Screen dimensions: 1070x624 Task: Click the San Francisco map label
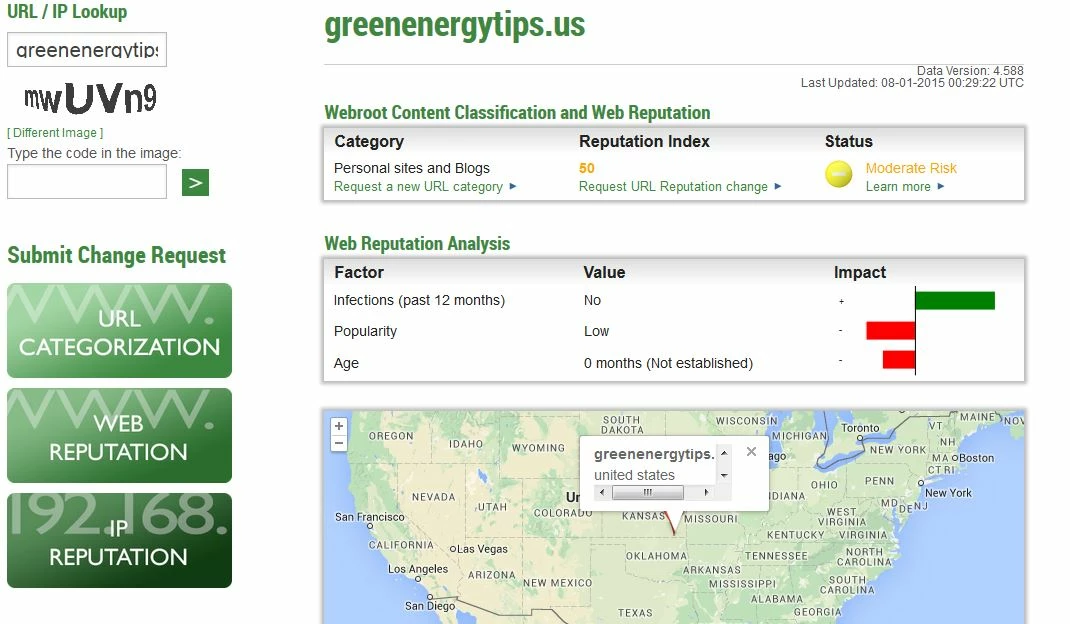tap(369, 517)
